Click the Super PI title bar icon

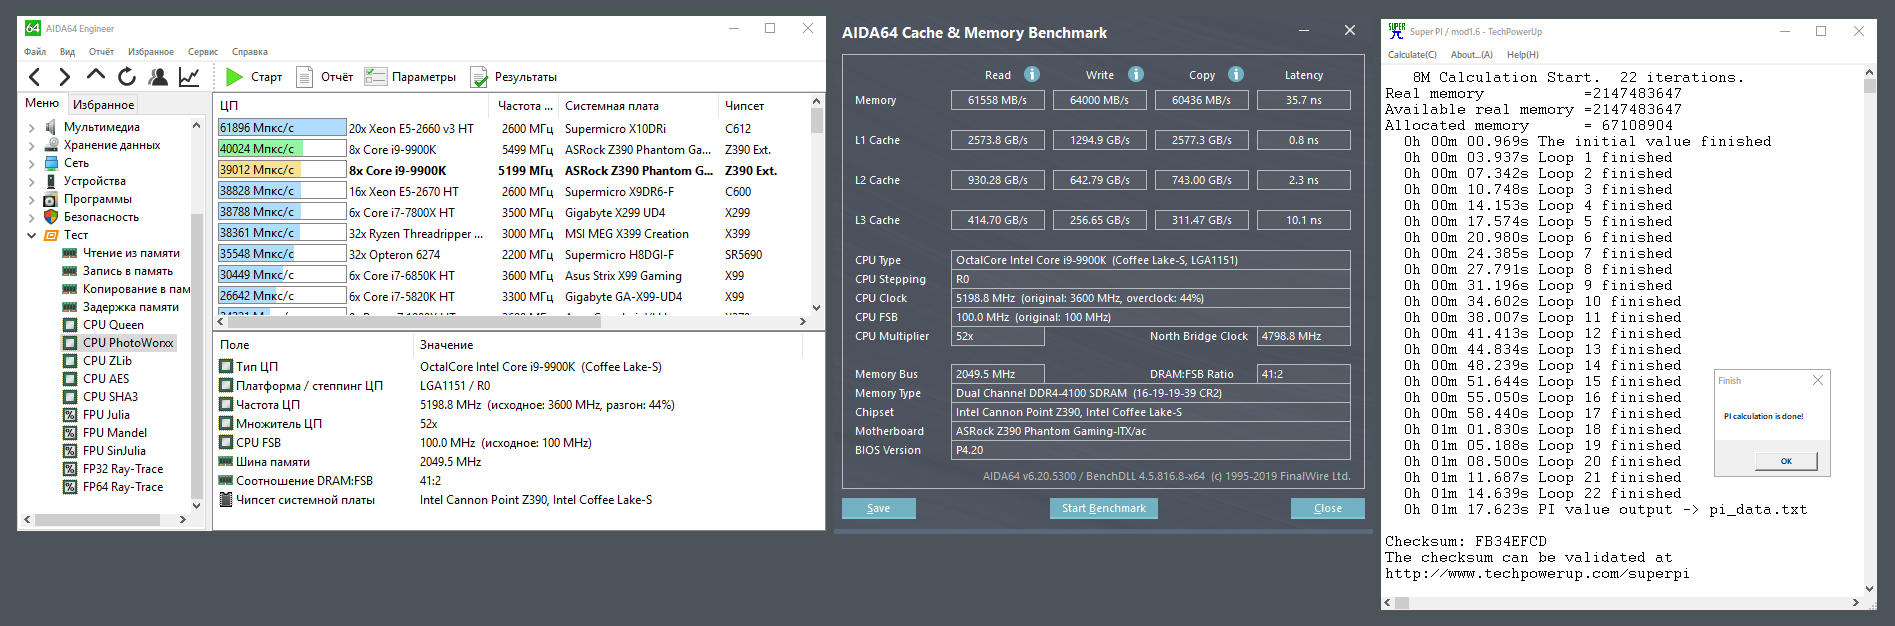click(1397, 31)
